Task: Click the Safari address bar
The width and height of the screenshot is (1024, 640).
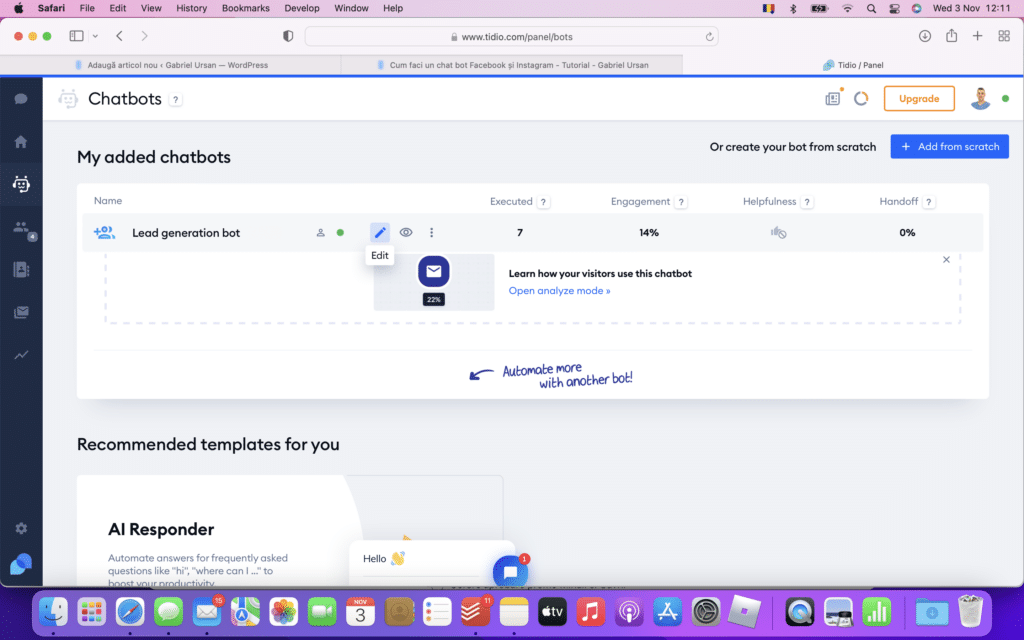Action: point(511,37)
